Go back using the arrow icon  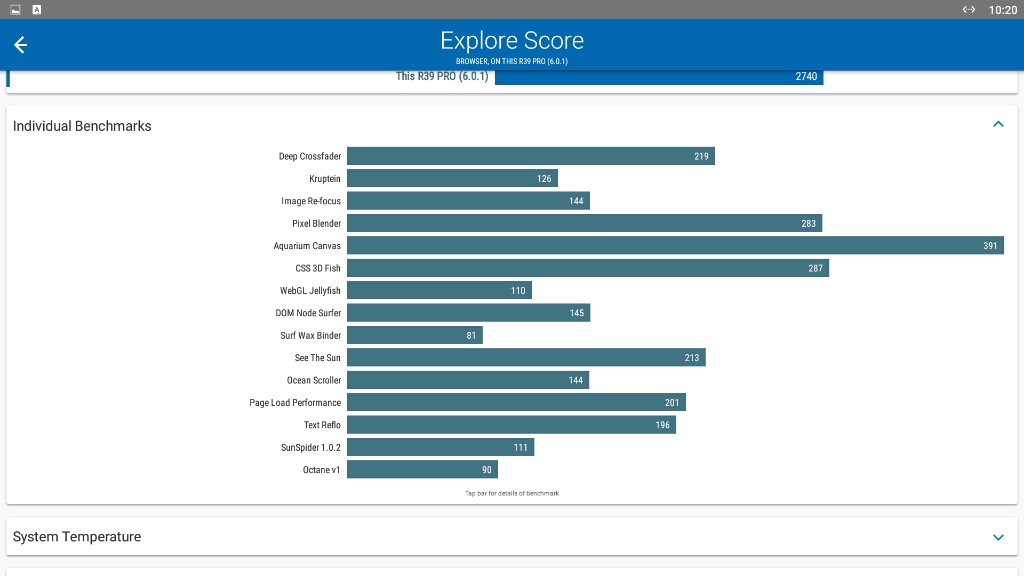(x=20, y=44)
